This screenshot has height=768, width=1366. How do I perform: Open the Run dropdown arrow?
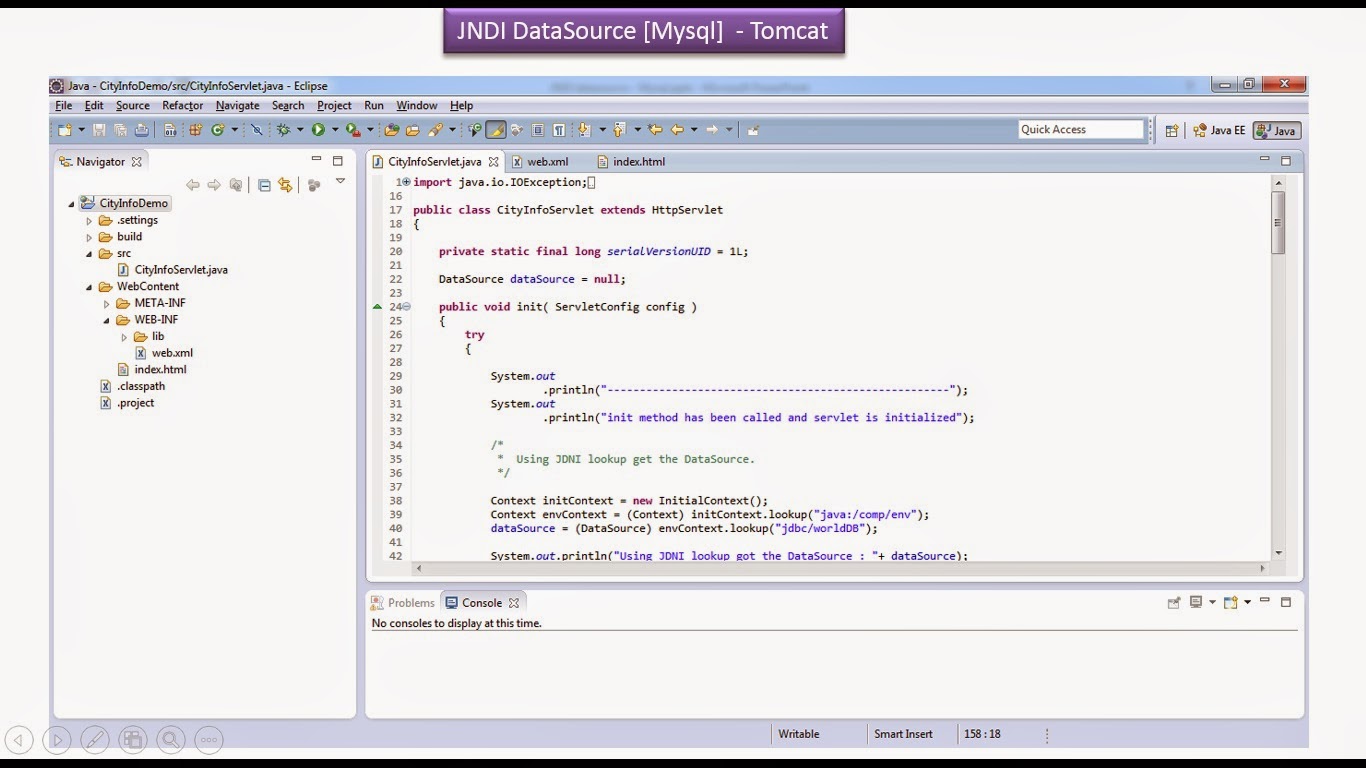coord(335,130)
